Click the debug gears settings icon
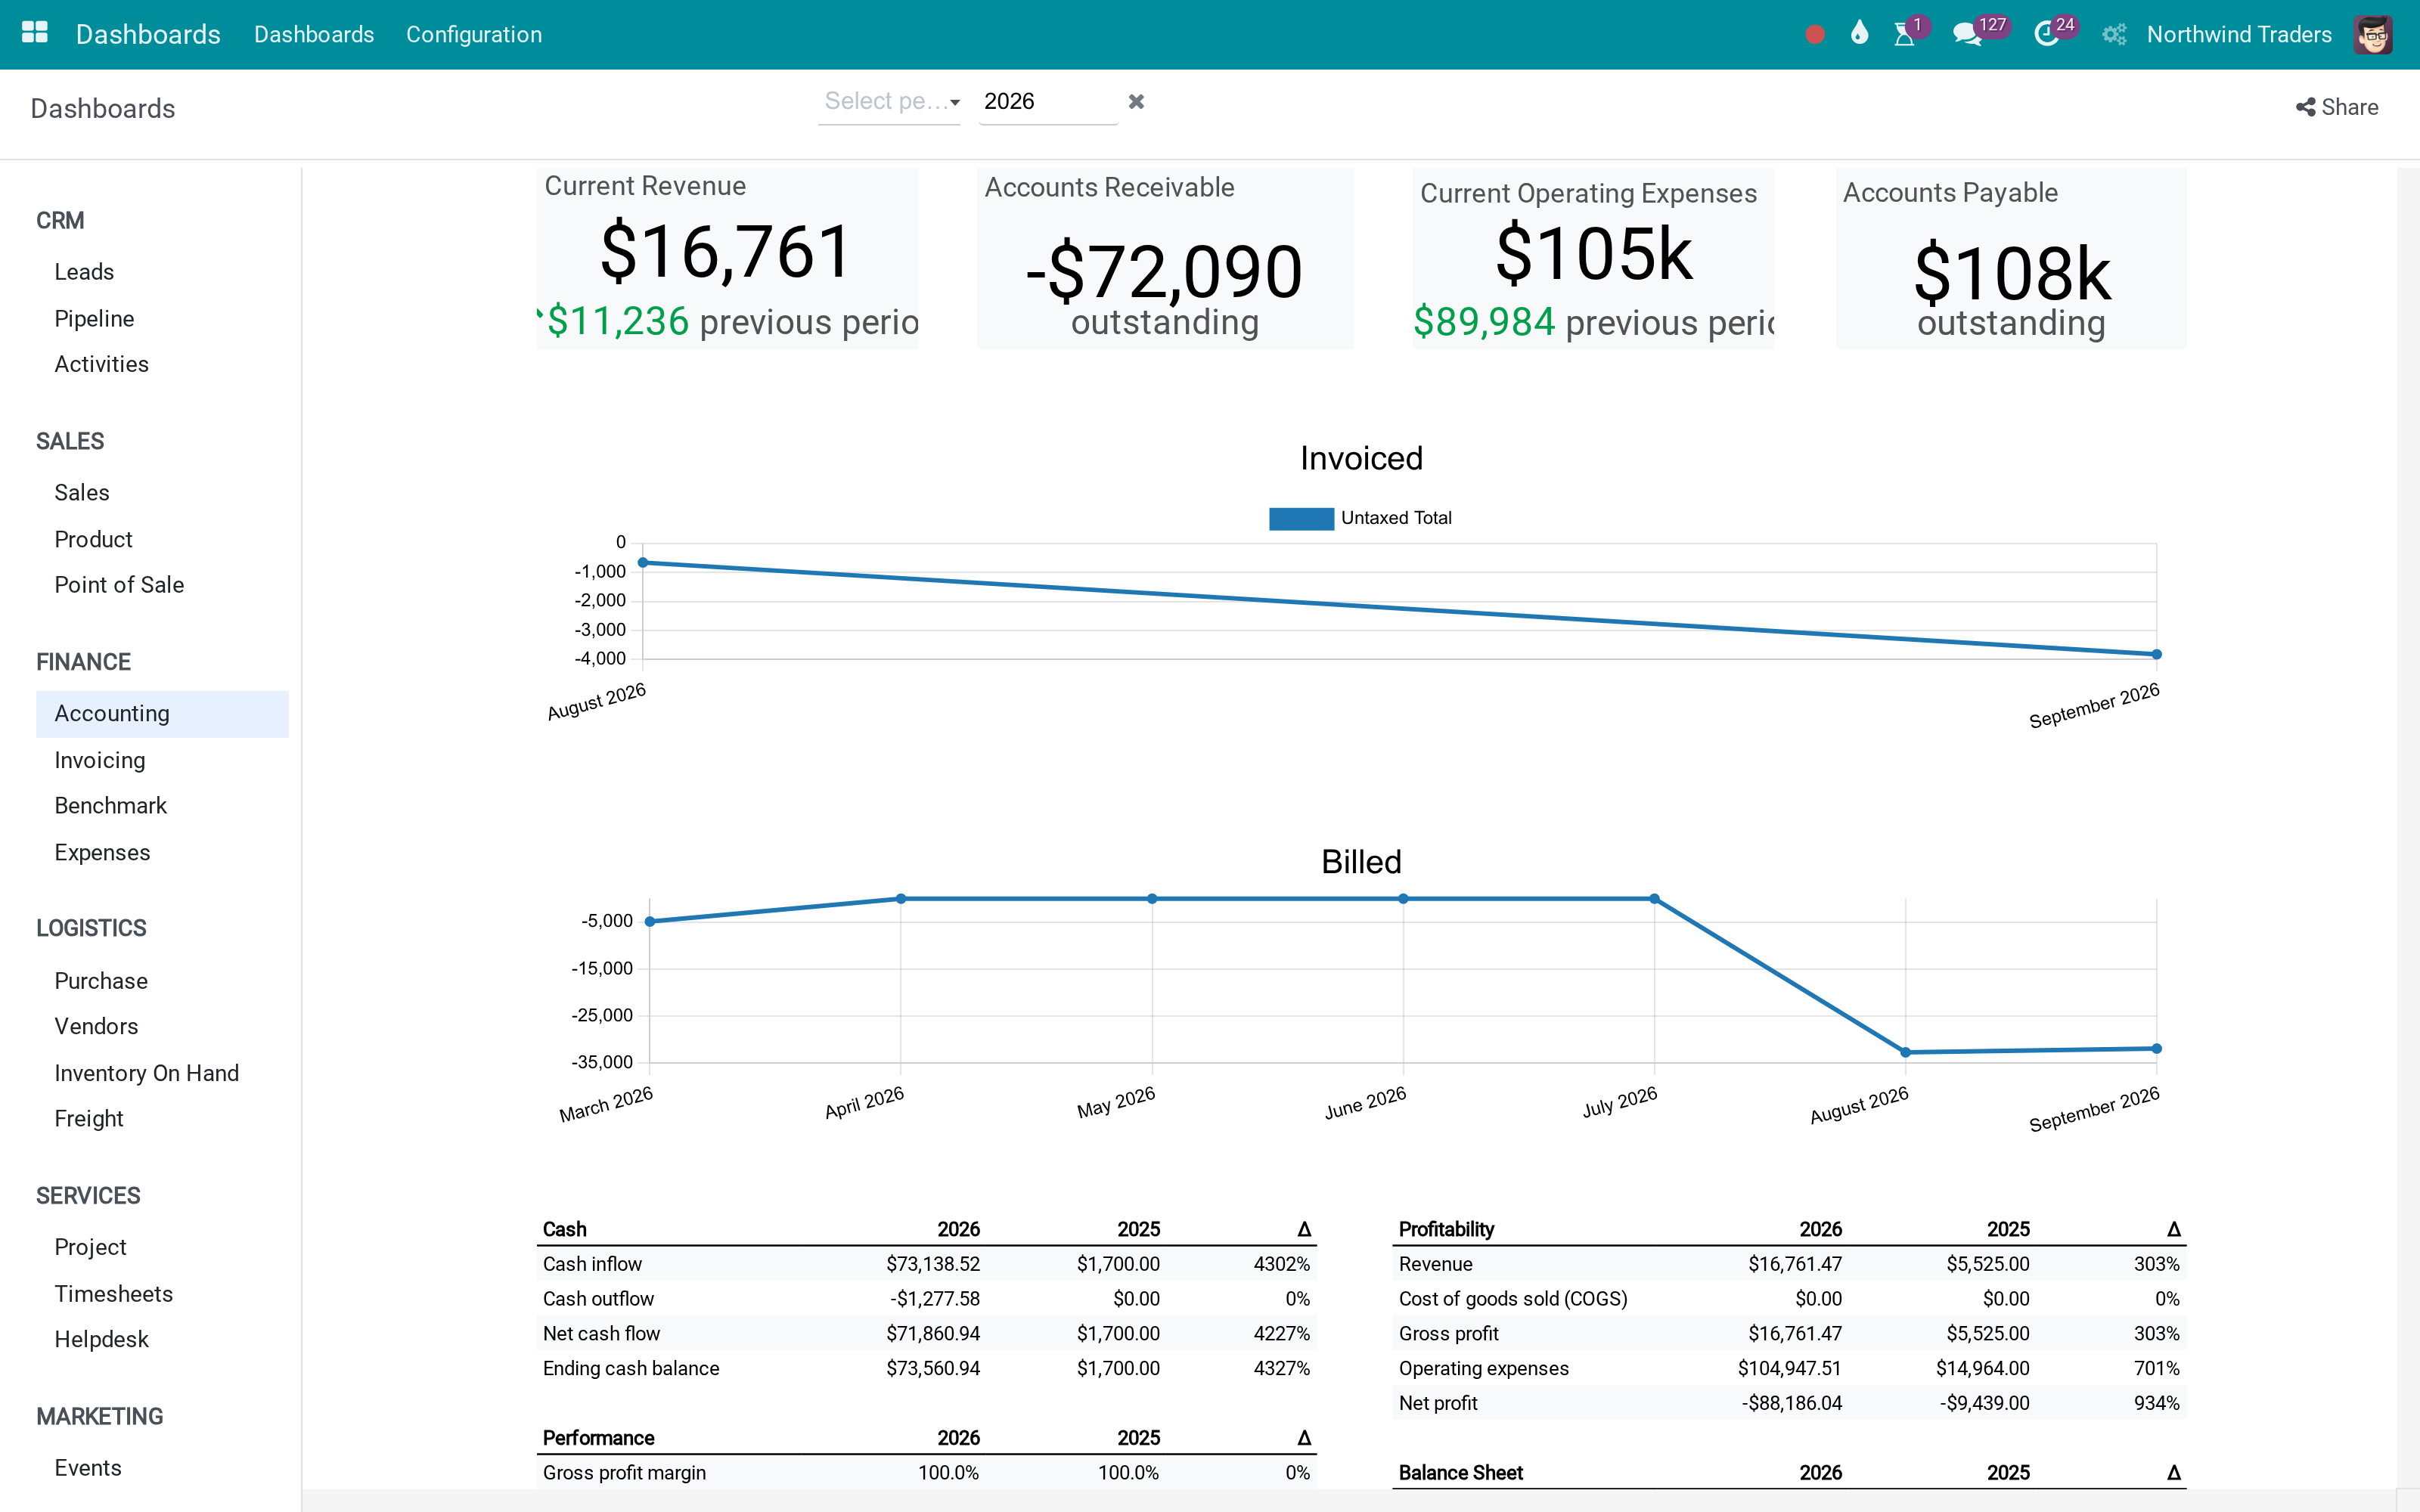The height and width of the screenshot is (1512, 2420). point(2113,35)
